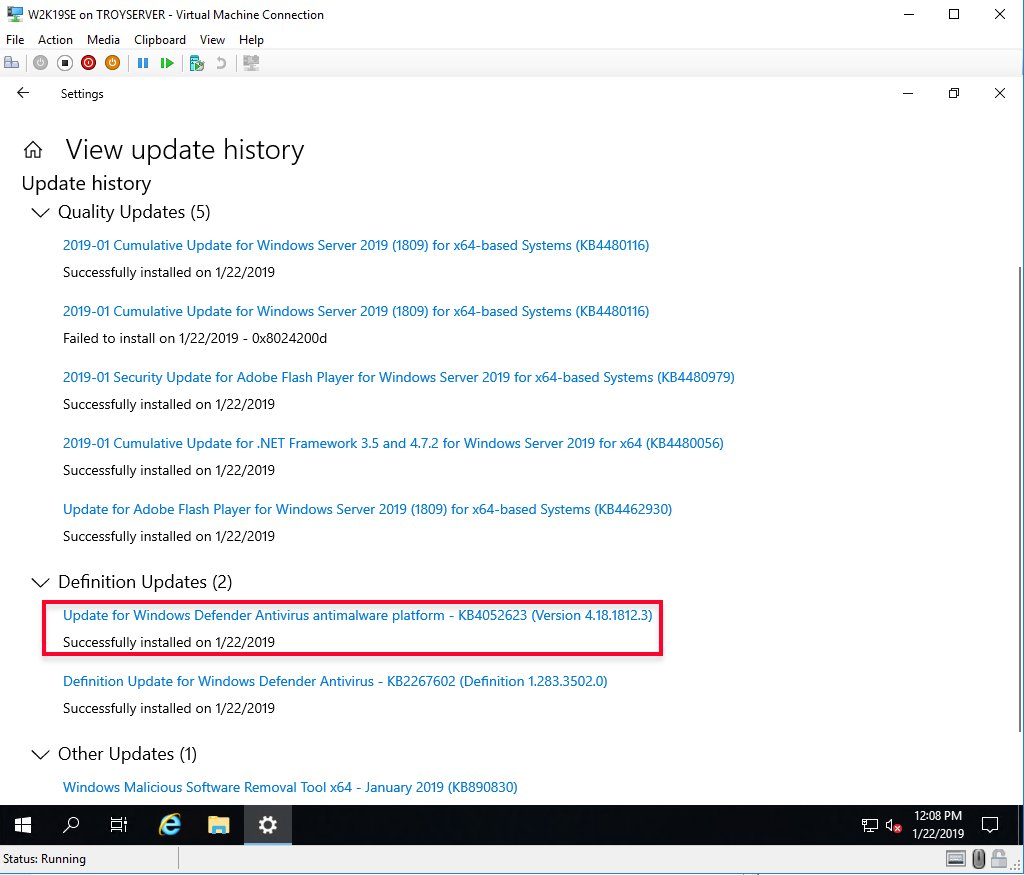Viewport: 1024px width, 875px height.
Task: Open the Action menu
Action: 56,40
